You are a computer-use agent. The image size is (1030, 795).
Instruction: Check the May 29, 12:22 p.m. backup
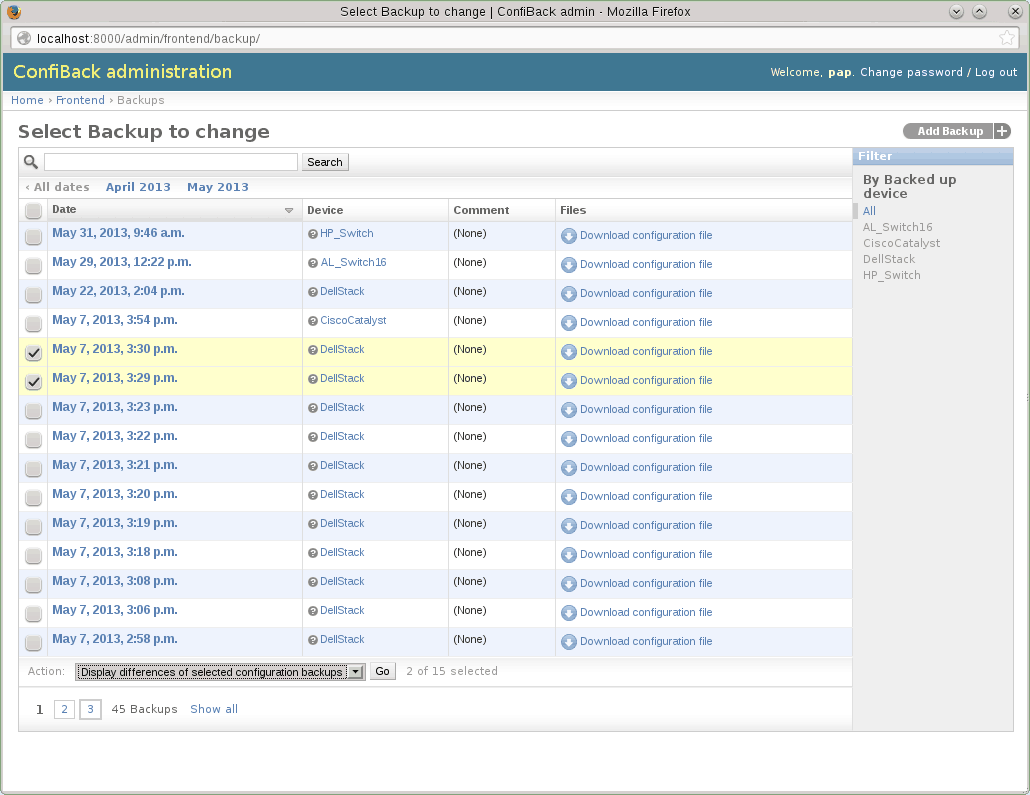33,265
